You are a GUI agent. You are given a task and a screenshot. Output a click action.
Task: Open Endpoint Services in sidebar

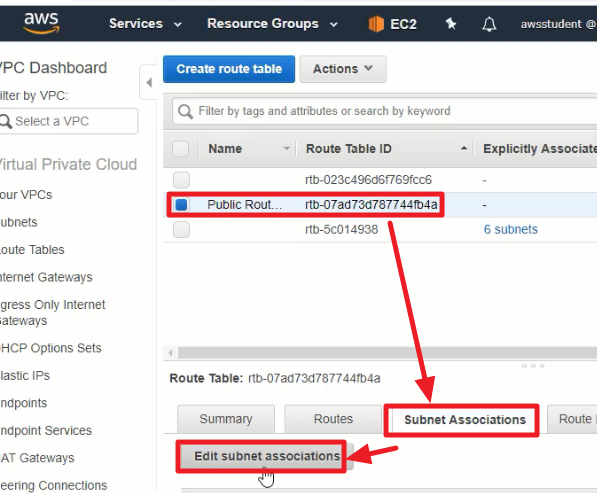click(x=46, y=431)
